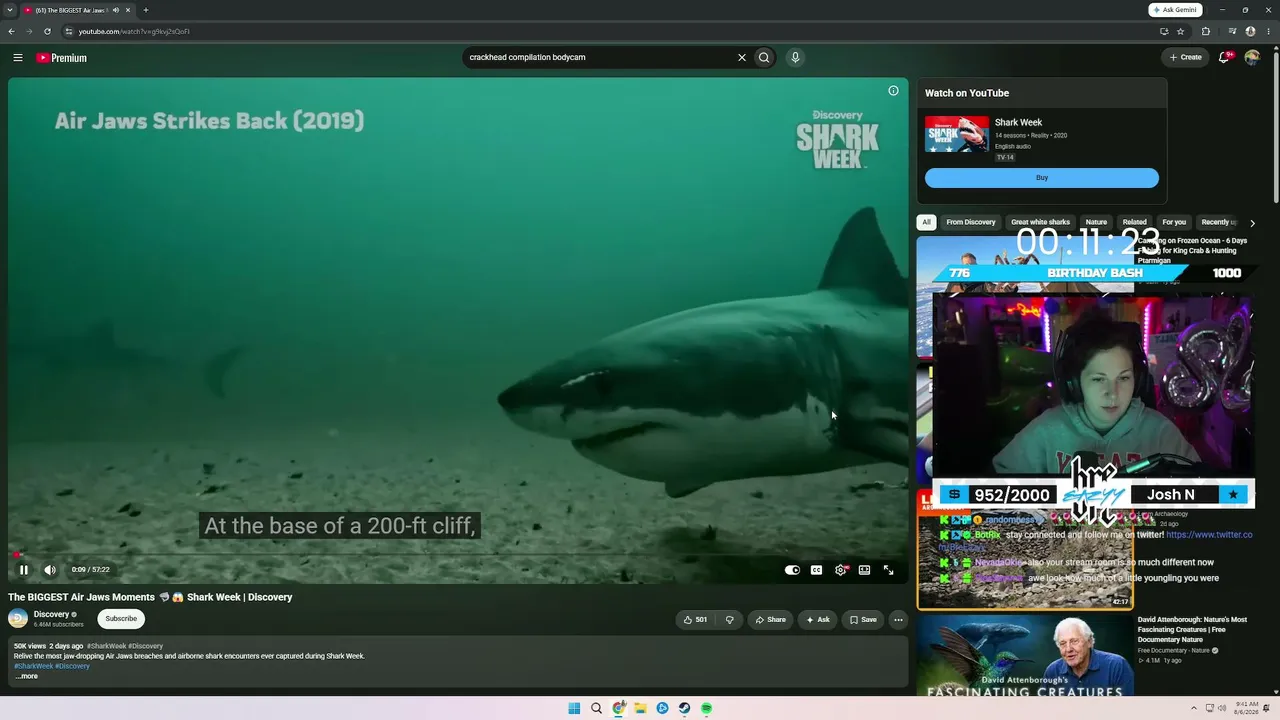This screenshot has height=720, width=1280.
Task: Open the YouTube account avatar menu
Action: pyautogui.click(x=1252, y=57)
